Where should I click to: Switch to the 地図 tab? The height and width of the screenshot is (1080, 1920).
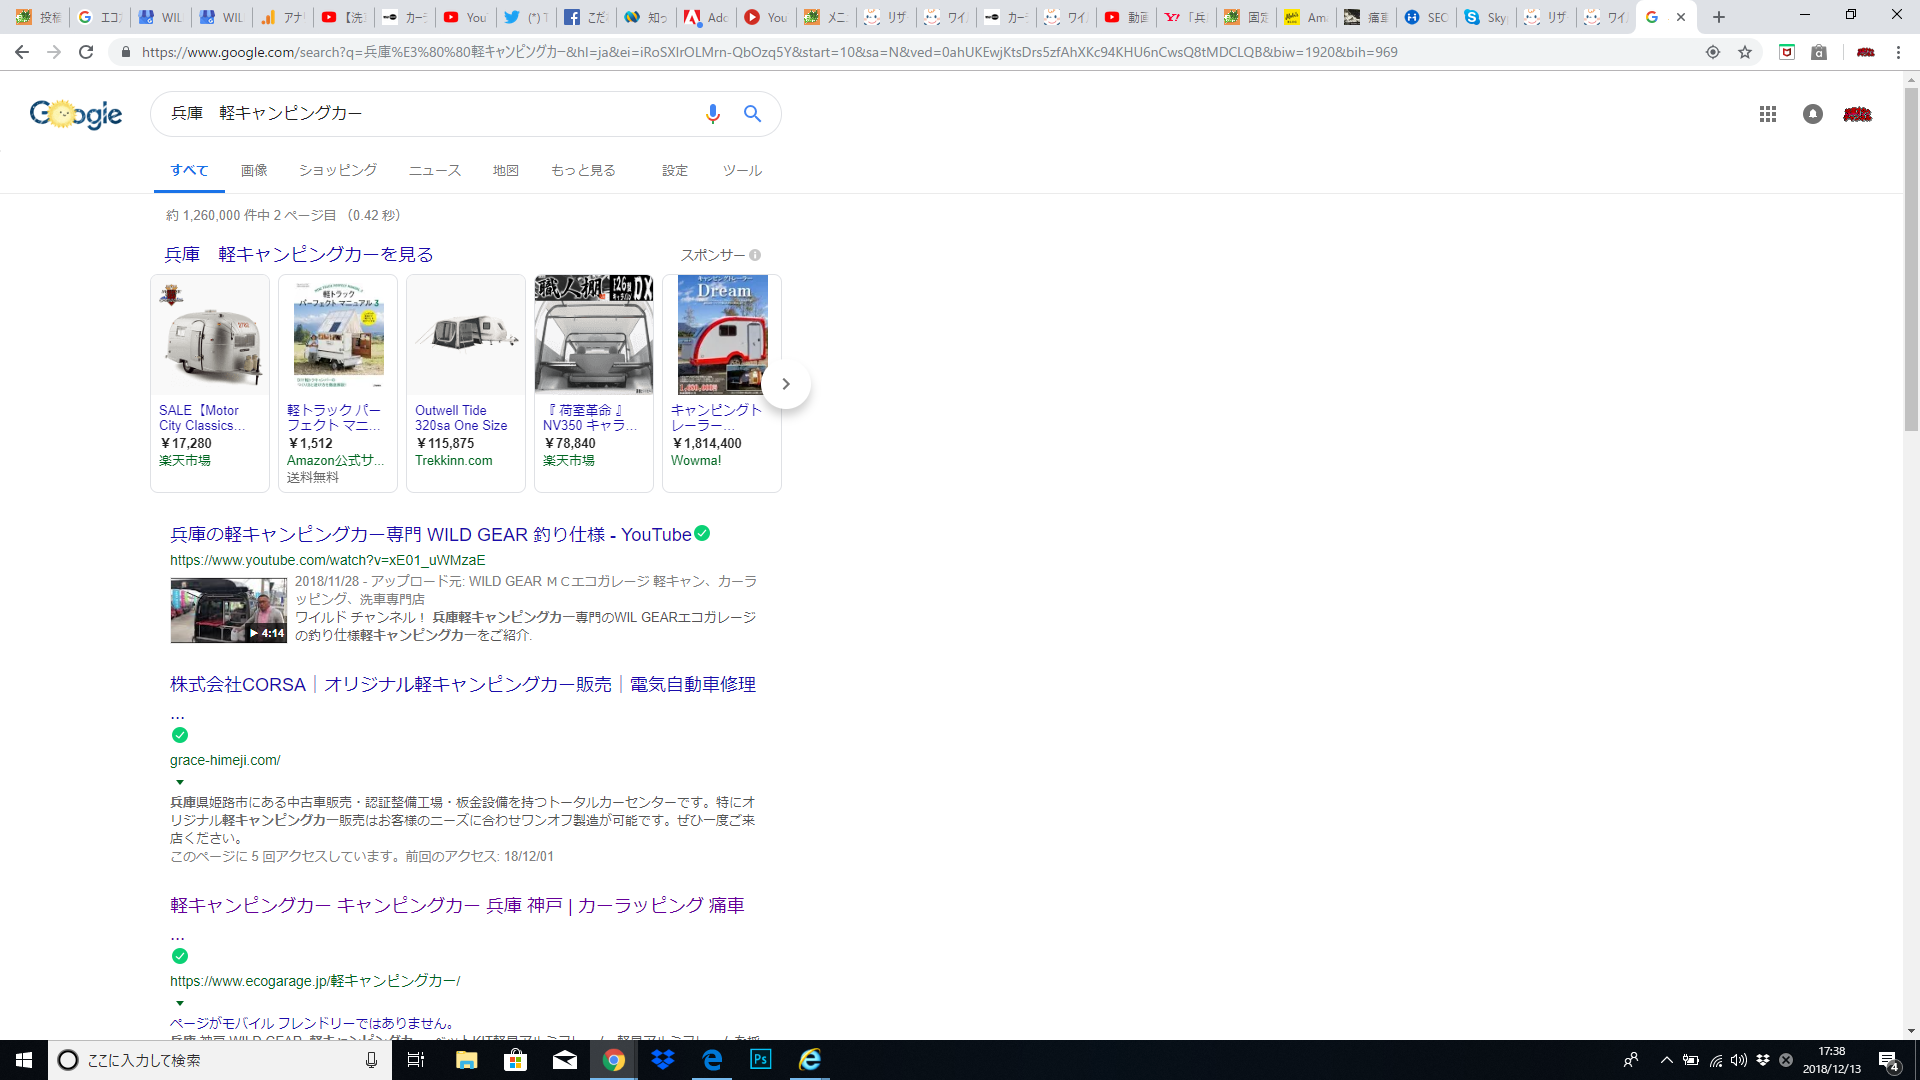(x=506, y=170)
